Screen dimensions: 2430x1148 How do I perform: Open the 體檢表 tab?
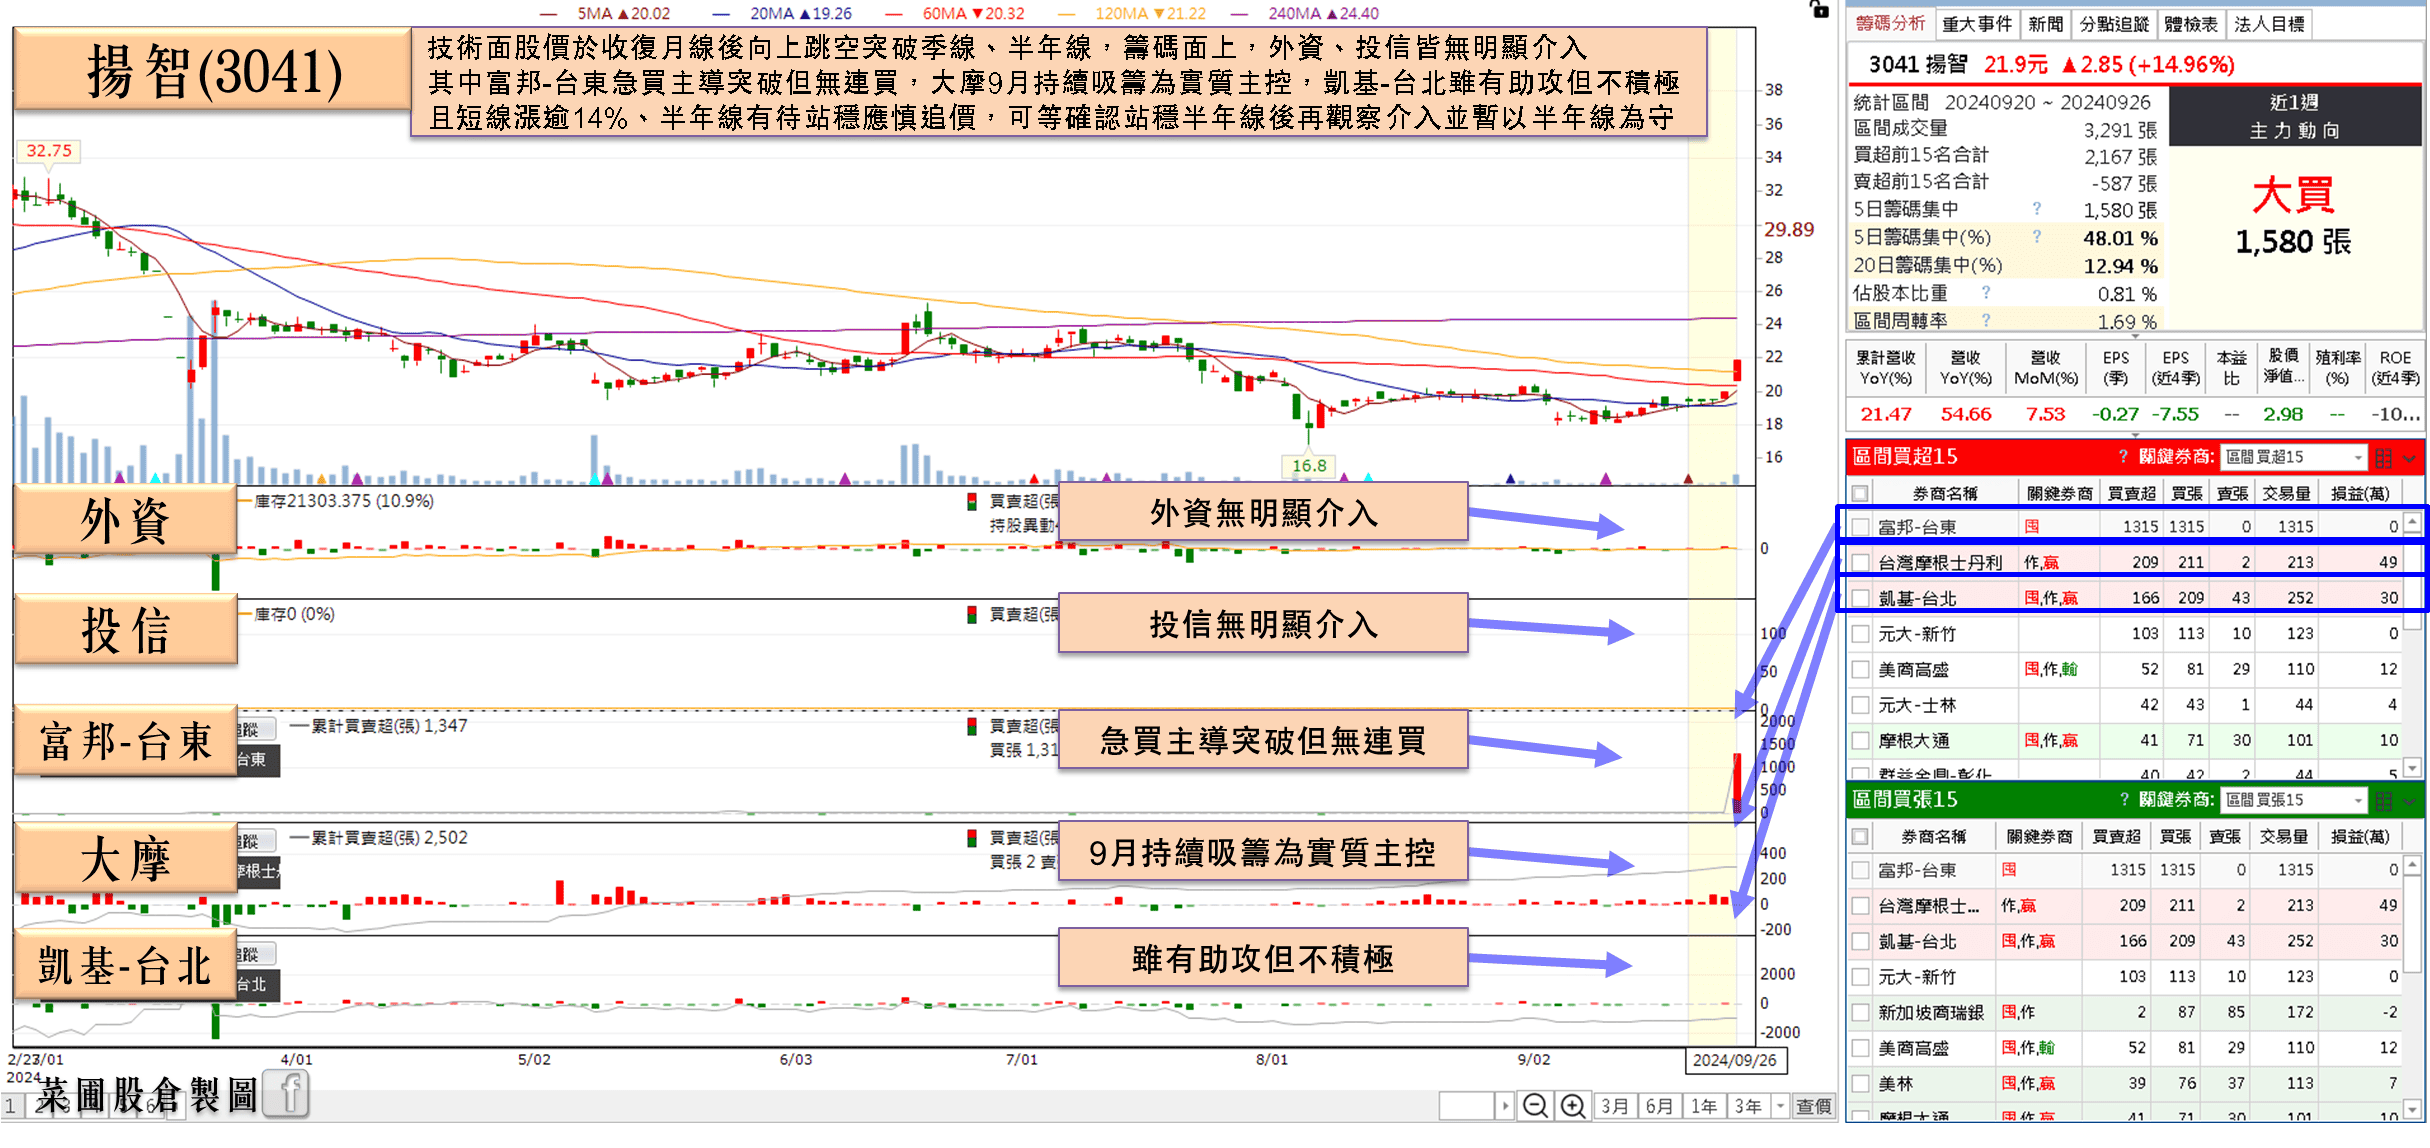(2191, 24)
